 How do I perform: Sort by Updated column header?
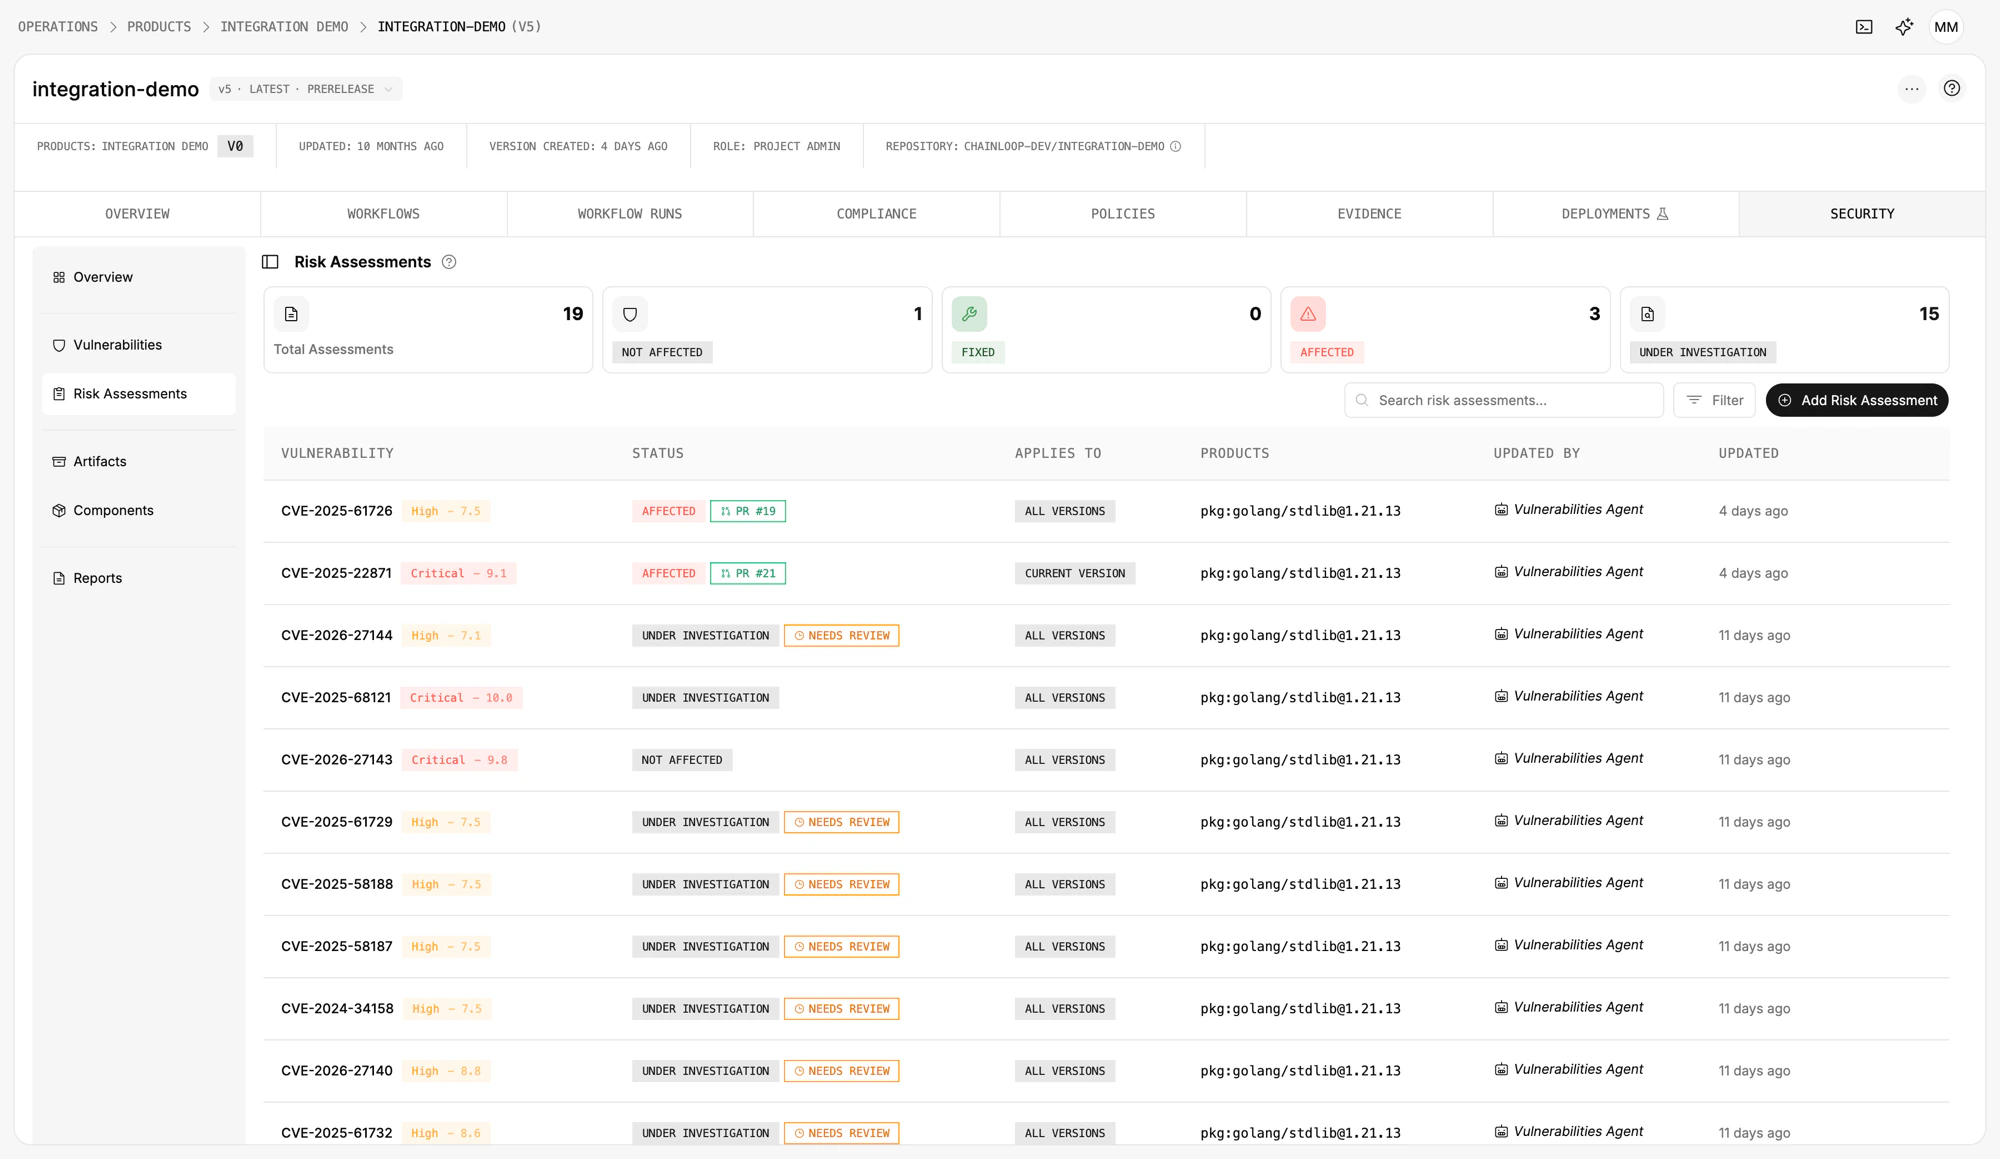point(1748,453)
